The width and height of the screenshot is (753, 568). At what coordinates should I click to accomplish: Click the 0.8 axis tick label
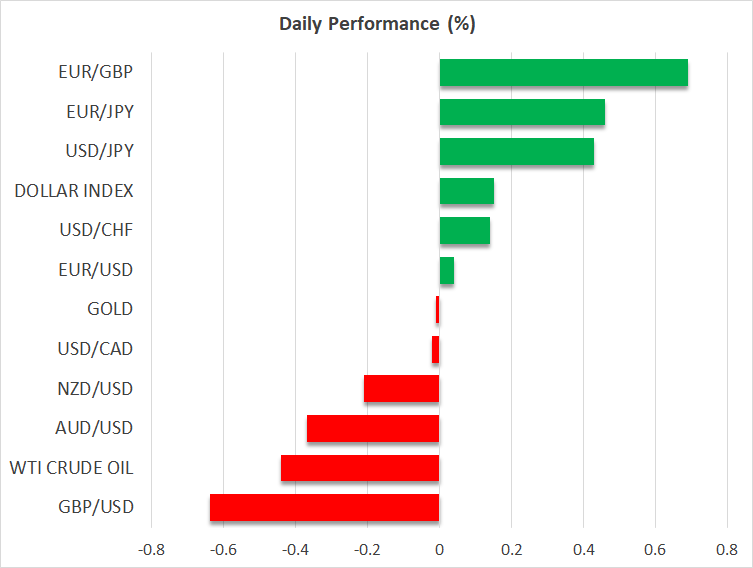726,549
